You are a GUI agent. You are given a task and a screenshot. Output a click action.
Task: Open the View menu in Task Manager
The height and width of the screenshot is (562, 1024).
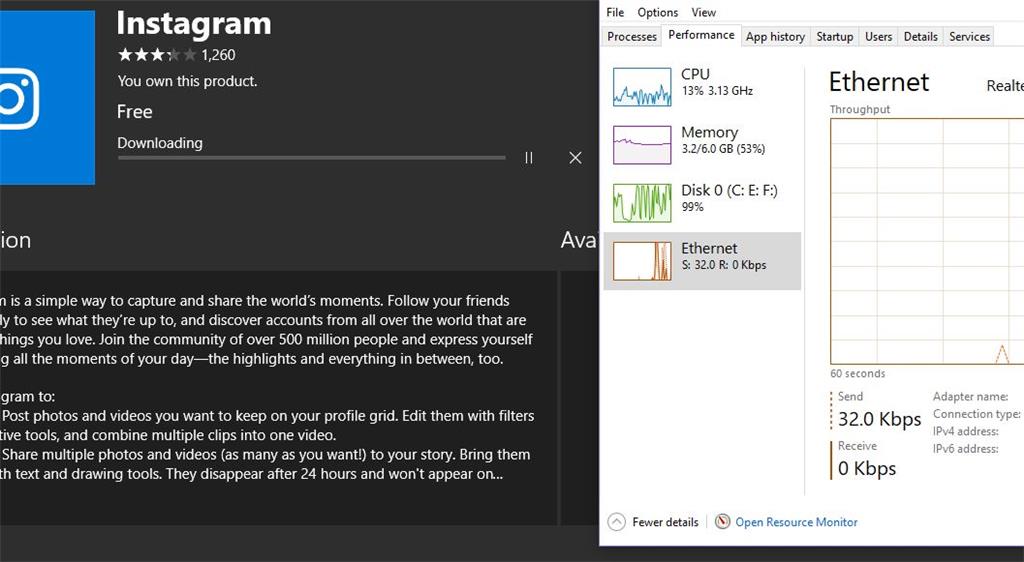(x=703, y=12)
